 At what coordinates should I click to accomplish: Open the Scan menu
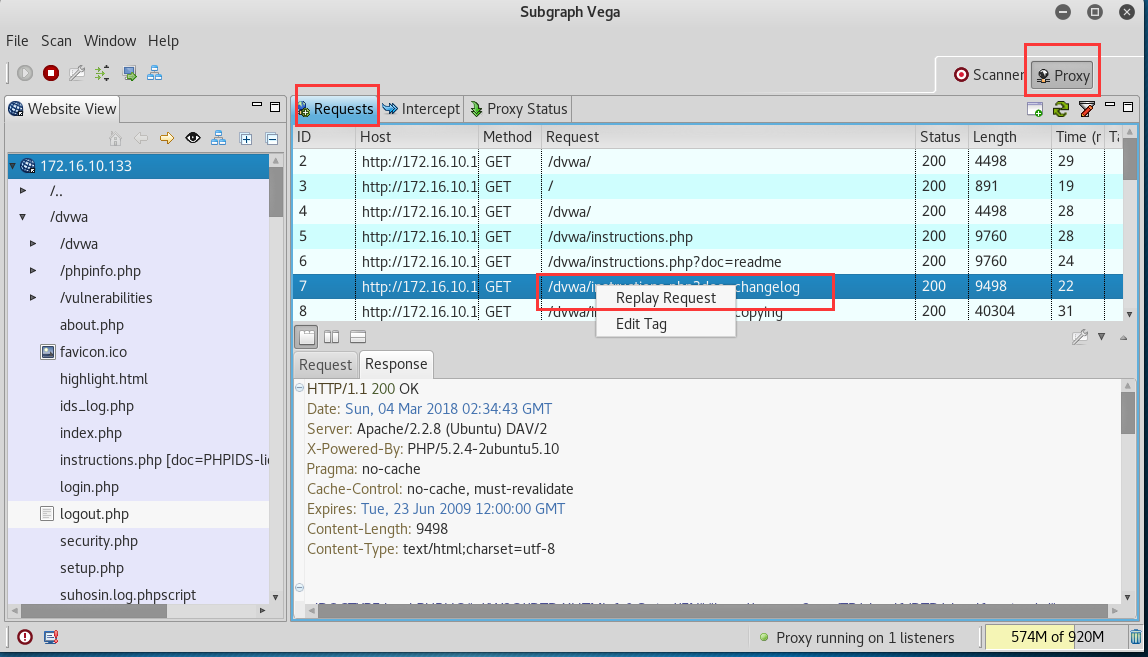[x=56, y=41]
